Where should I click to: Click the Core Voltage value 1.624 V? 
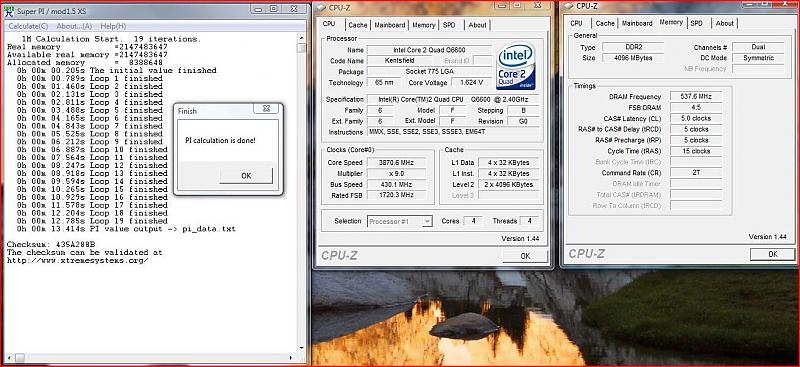click(471, 83)
